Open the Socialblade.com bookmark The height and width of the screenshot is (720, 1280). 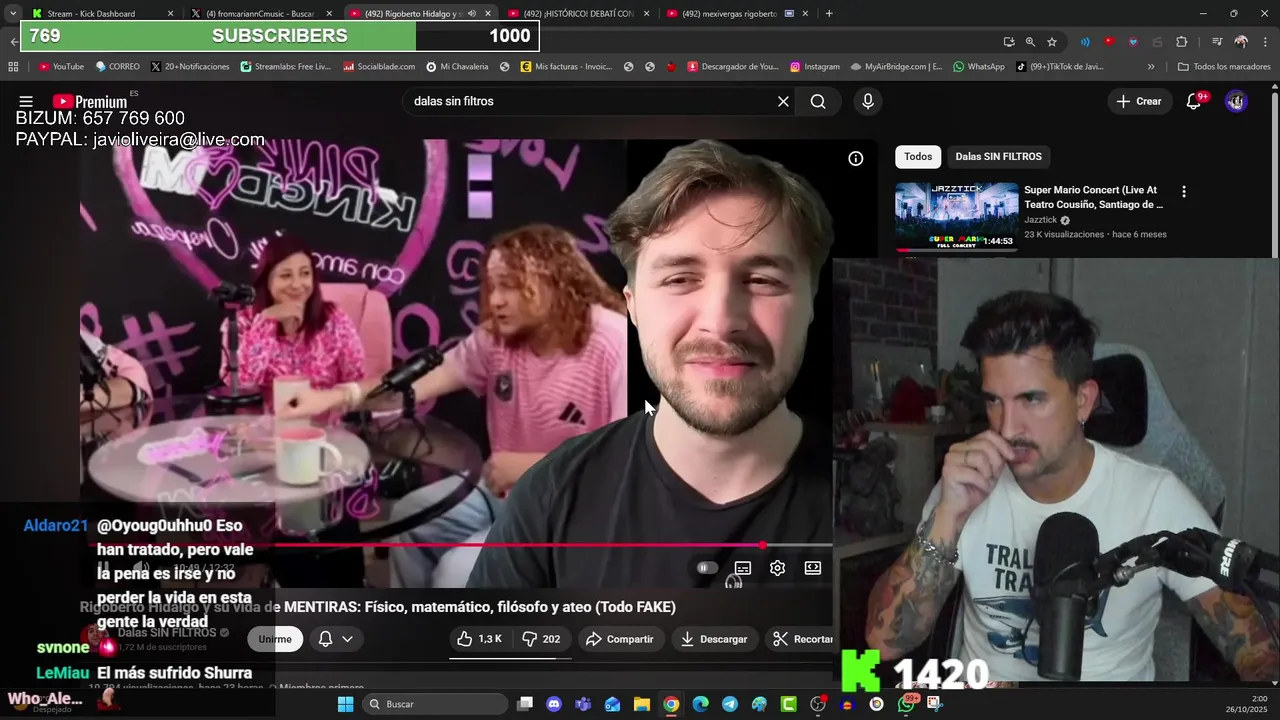(379, 67)
